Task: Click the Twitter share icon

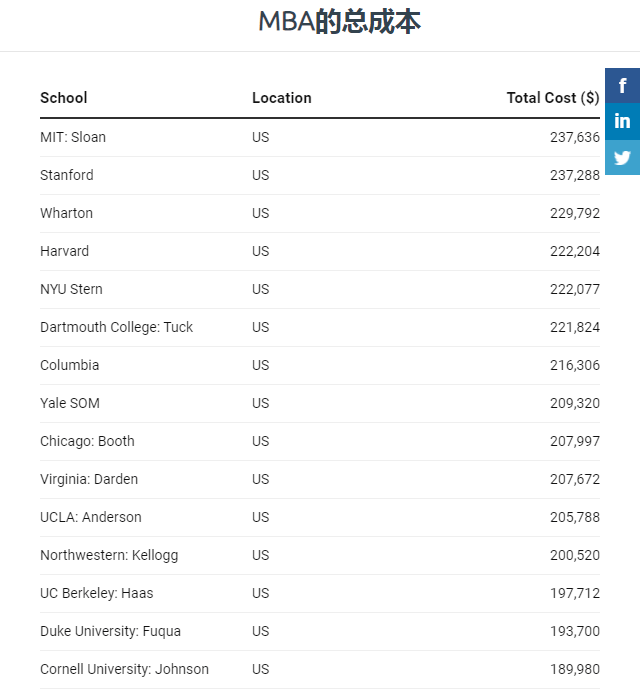Action: click(x=622, y=157)
